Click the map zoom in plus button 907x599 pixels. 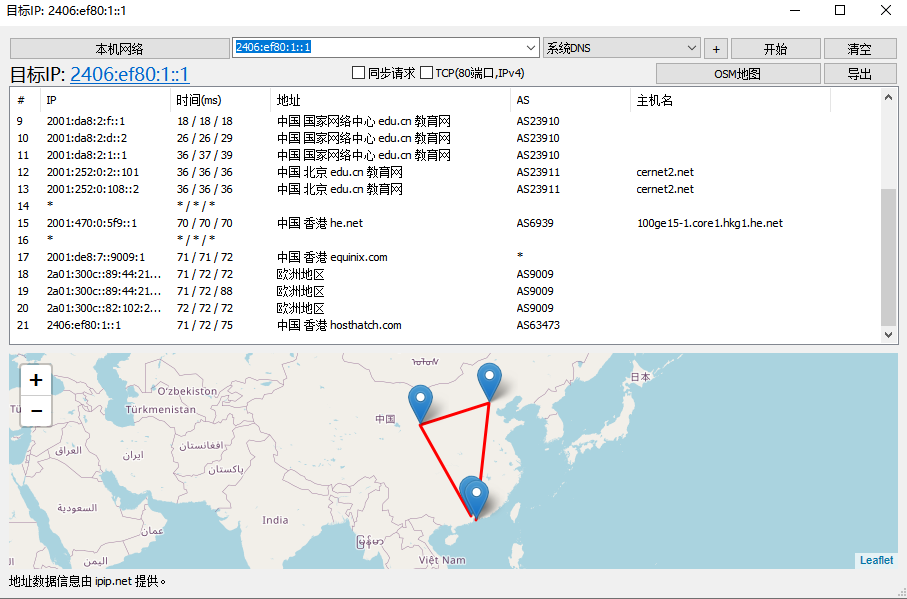coord(36,380)
